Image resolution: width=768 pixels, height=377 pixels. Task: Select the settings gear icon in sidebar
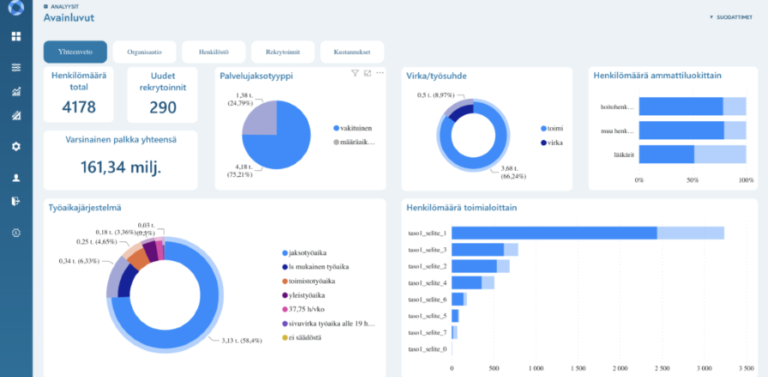tap(16, 146)
